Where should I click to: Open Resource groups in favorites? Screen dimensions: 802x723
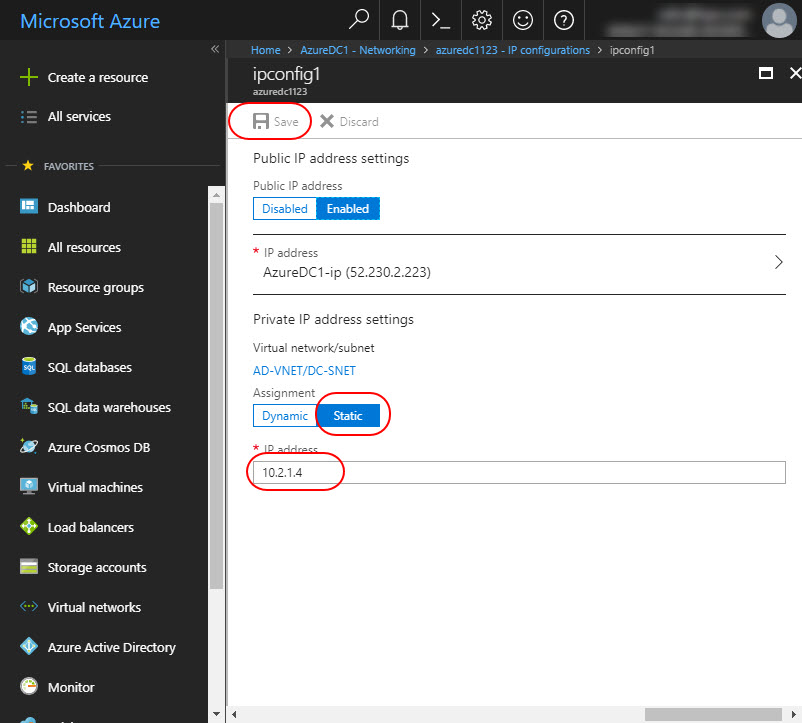[96, 287]
